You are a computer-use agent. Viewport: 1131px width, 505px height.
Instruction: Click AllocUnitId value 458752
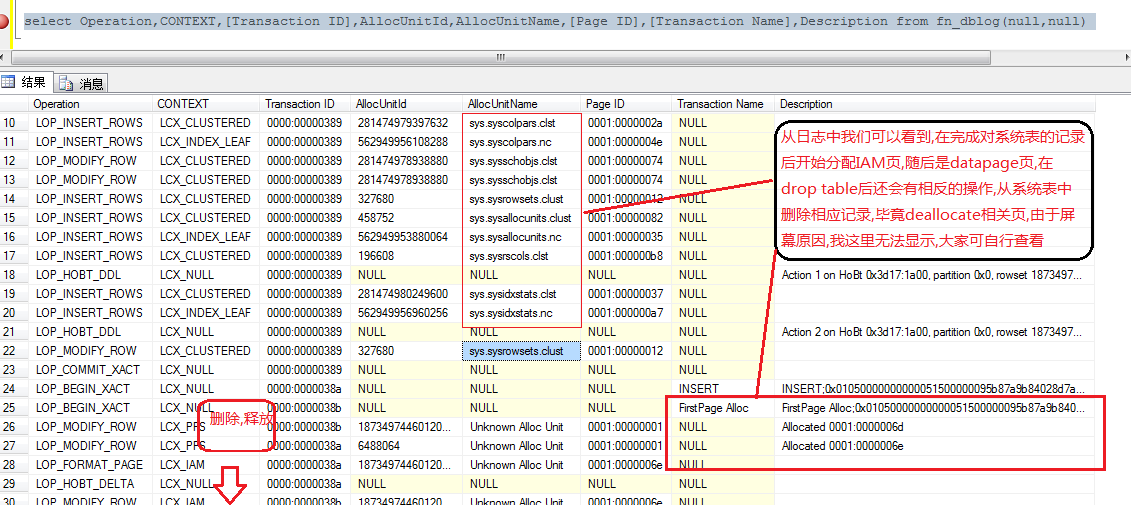coord(375,218)
